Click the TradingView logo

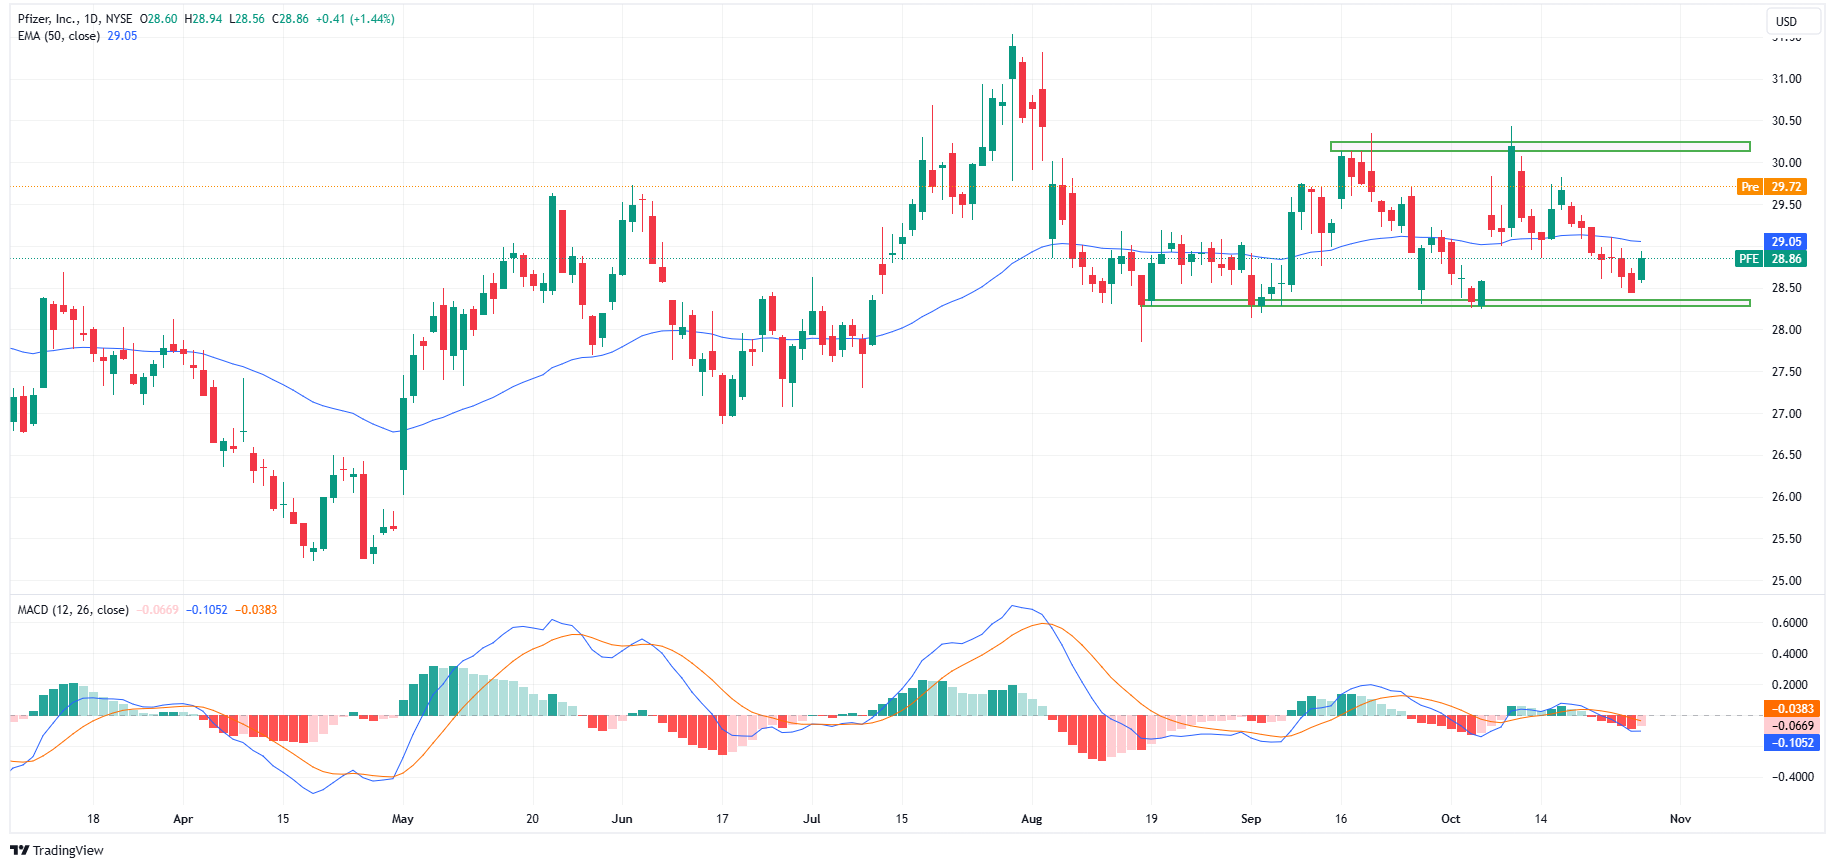(x=57, y=850)
